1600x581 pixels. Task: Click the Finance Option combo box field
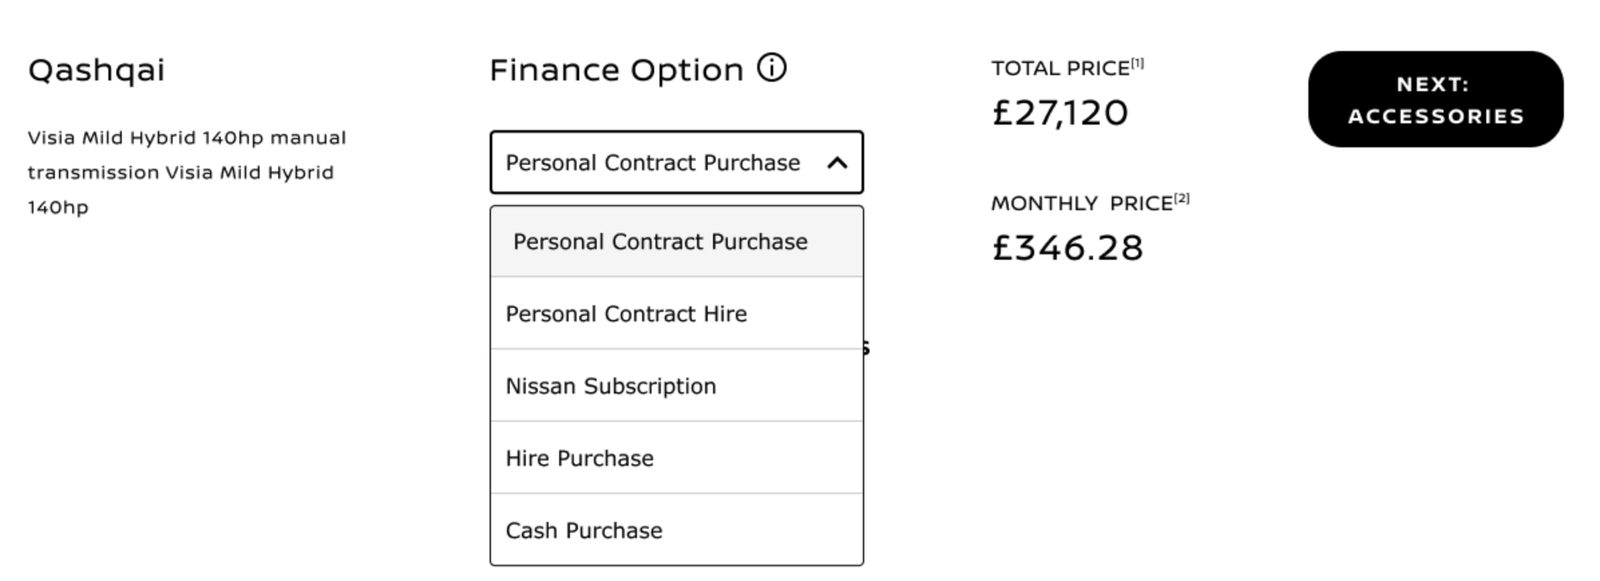click(x=676, y=162)
